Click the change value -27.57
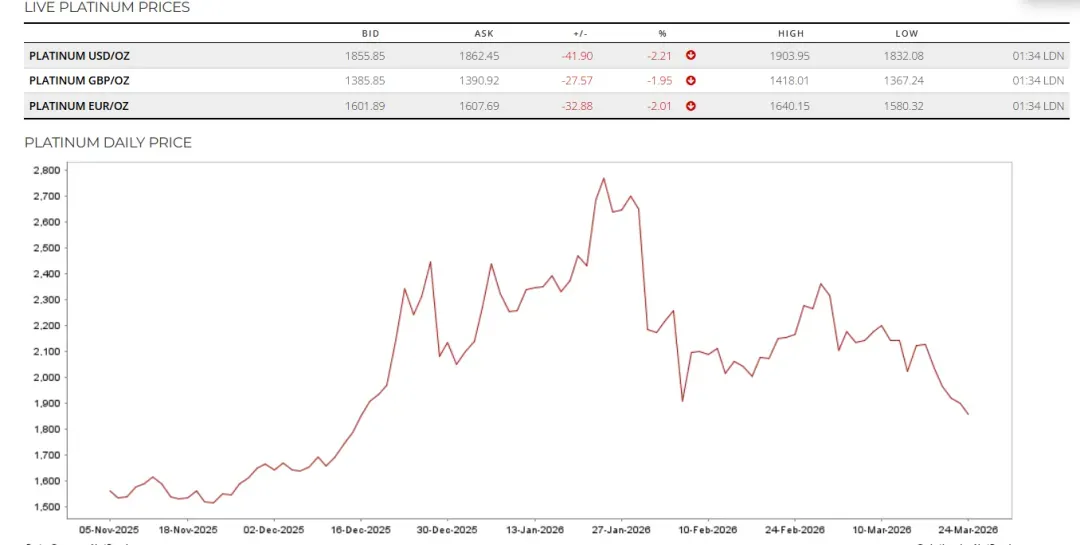This screenshot has width=1080, height=545. tap(577, 81)
